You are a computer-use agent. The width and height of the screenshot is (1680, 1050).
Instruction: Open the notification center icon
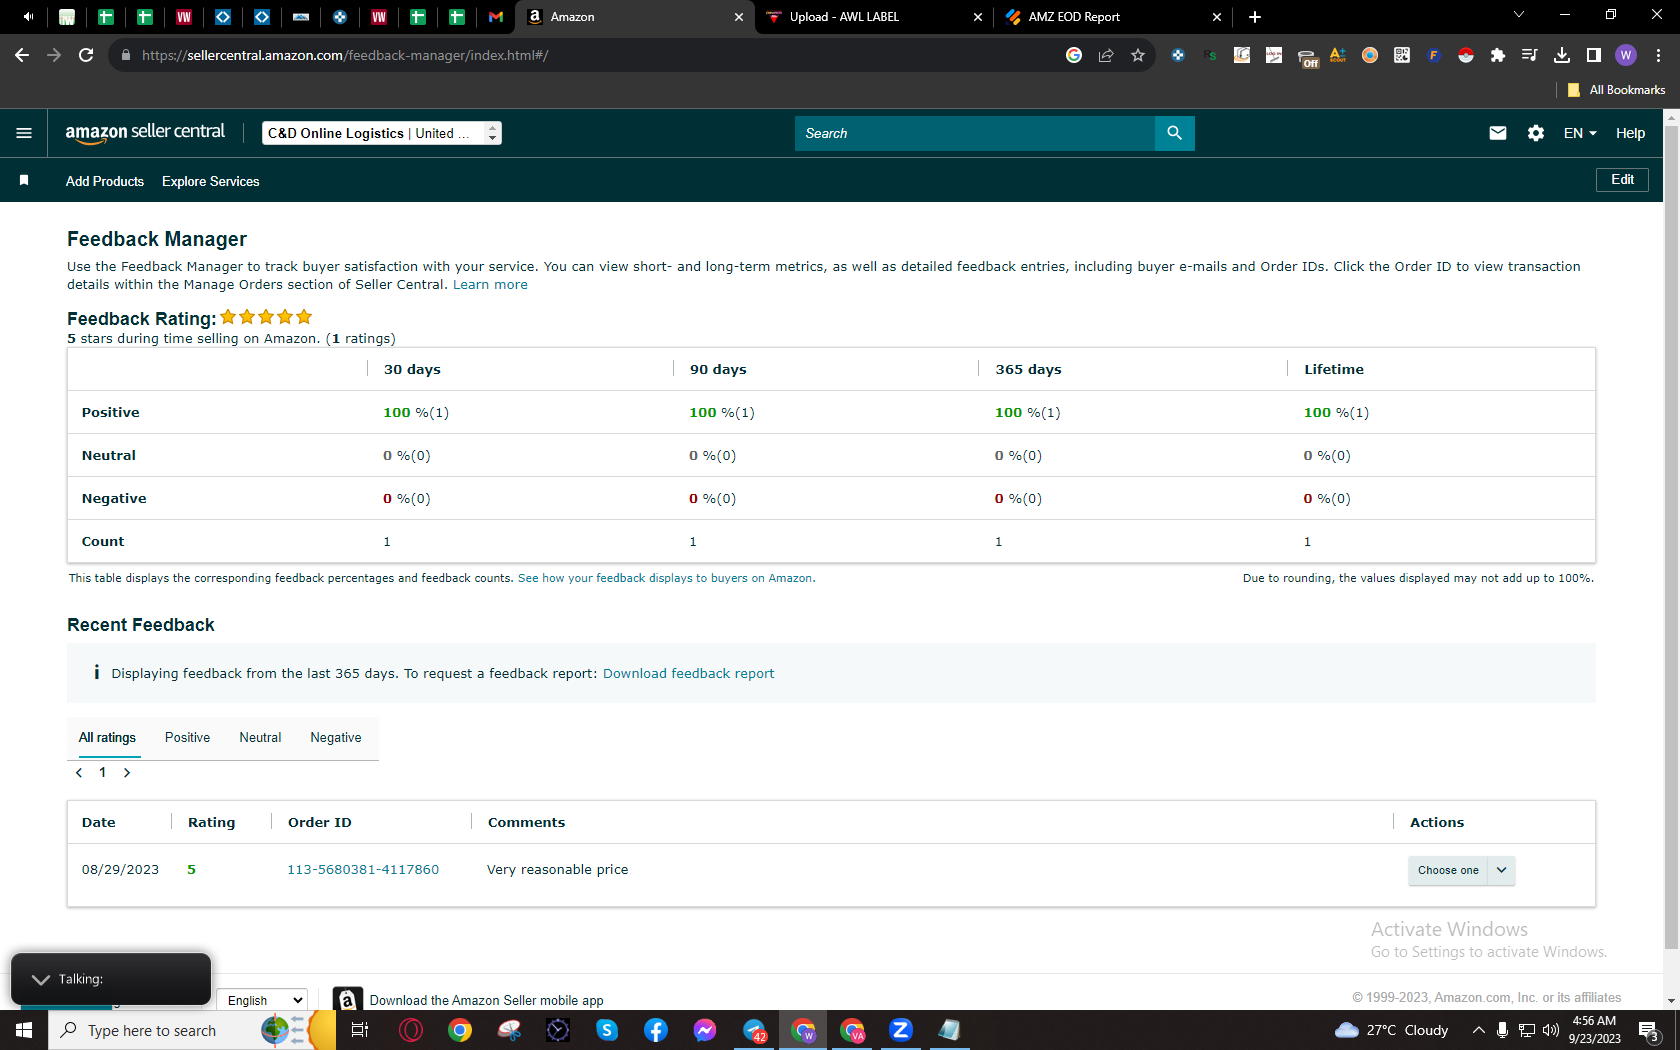tap(1650, 1031)
